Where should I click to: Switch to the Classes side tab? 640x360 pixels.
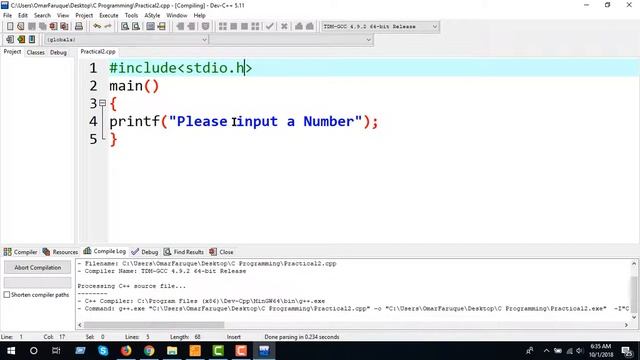tap(36, 52)
